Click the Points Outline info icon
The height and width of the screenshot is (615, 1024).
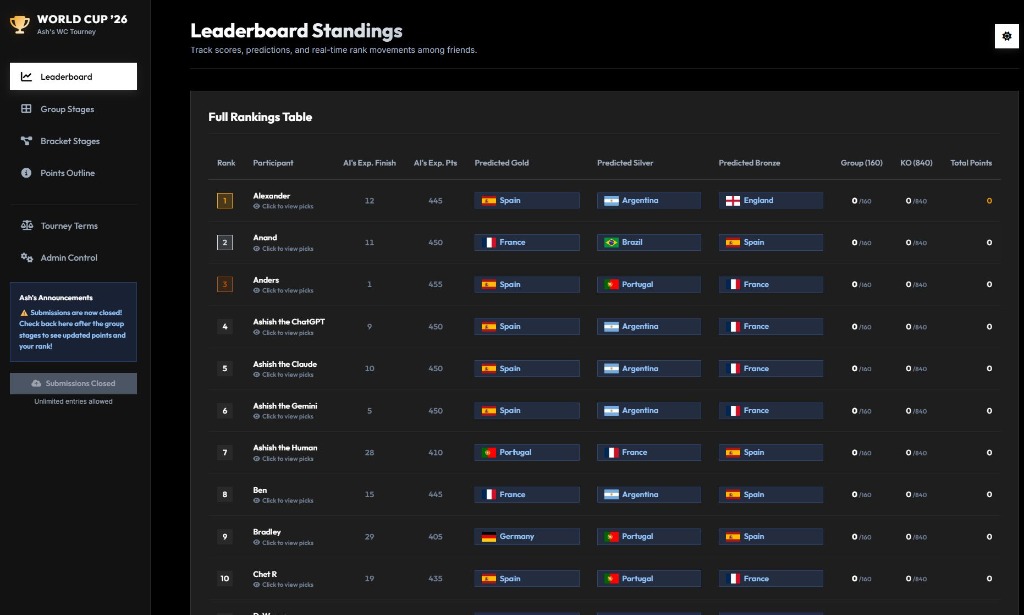click(x=26, y=173)
